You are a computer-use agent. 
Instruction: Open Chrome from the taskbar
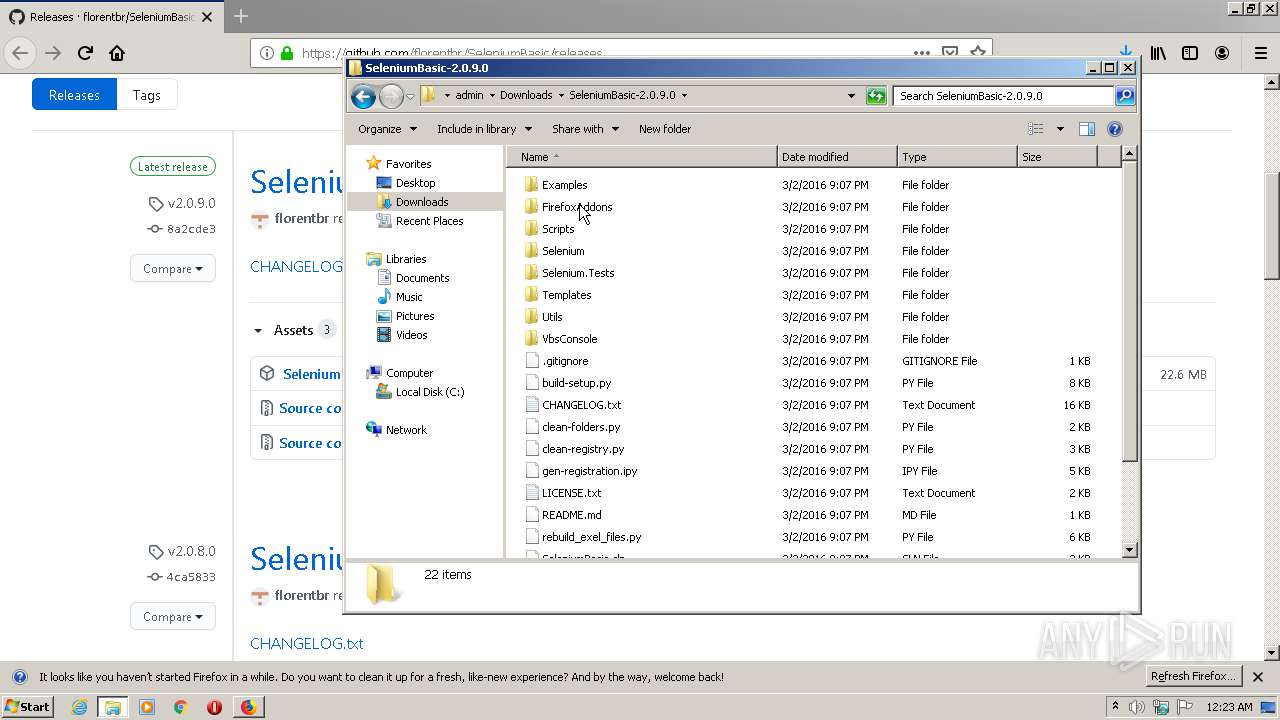(180, 707)
